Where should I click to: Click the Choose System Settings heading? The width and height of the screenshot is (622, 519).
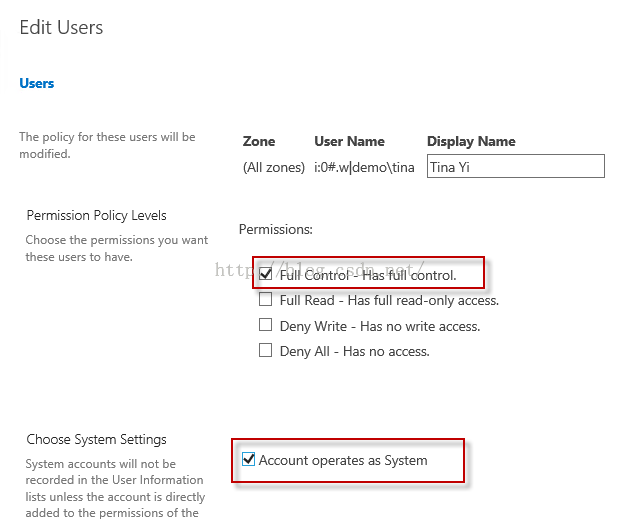click(x=96, y=440)
